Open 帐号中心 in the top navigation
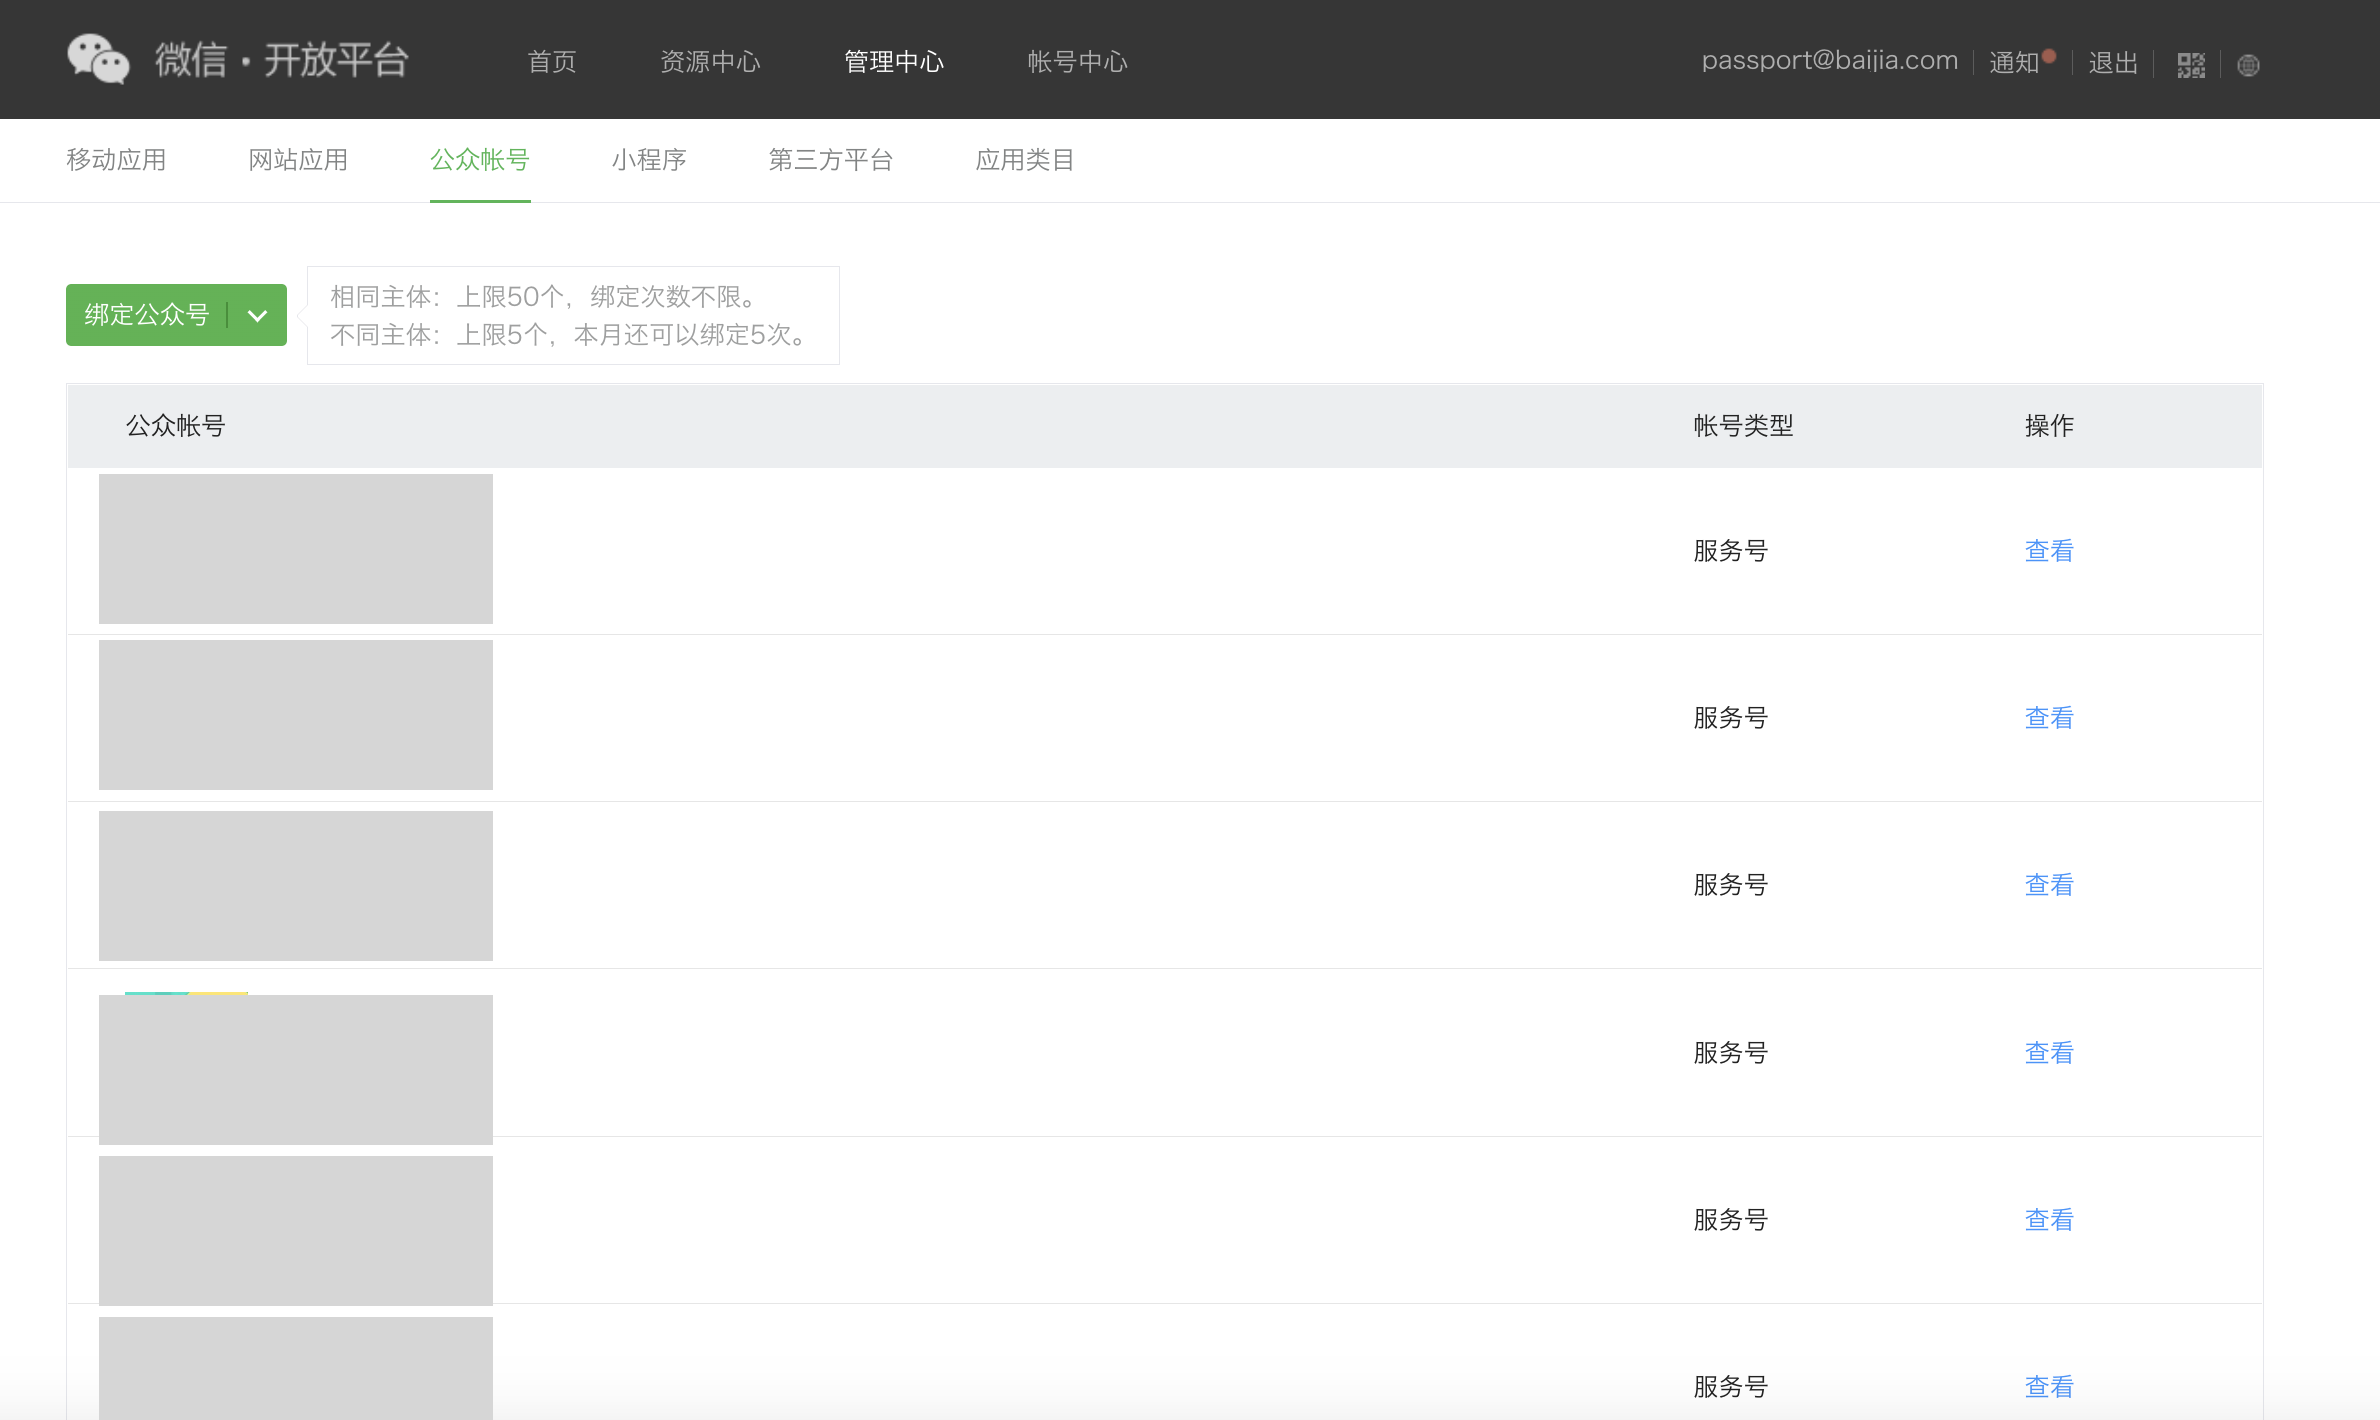2380x1420 pixels. click(x=1077, y=62)
